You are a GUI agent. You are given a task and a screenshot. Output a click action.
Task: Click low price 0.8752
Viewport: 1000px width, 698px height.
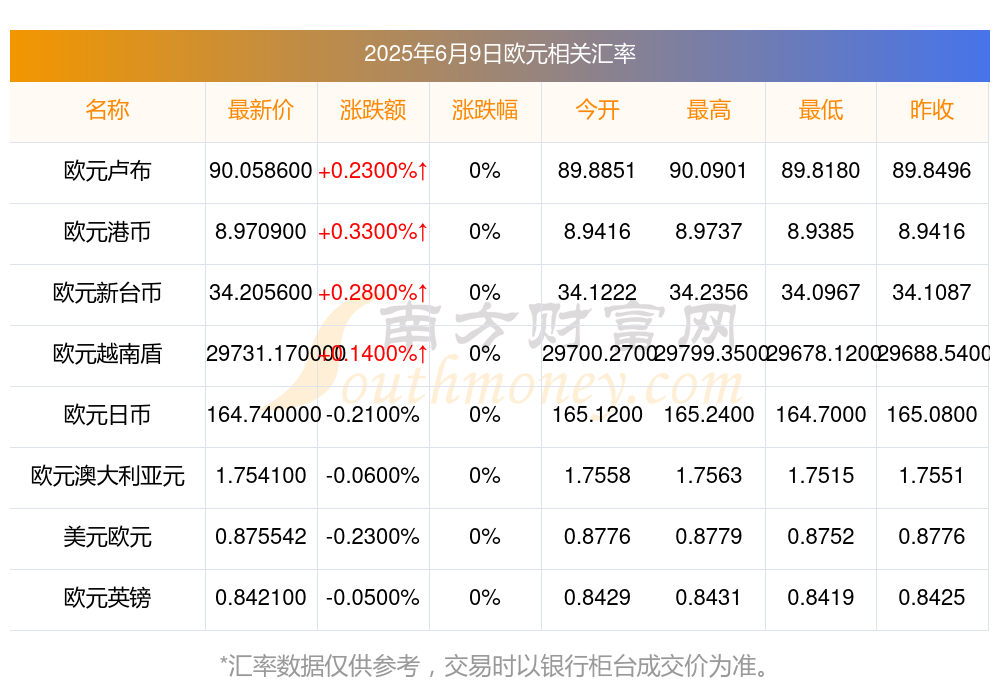pyautogui.click(x=821, y=537)
